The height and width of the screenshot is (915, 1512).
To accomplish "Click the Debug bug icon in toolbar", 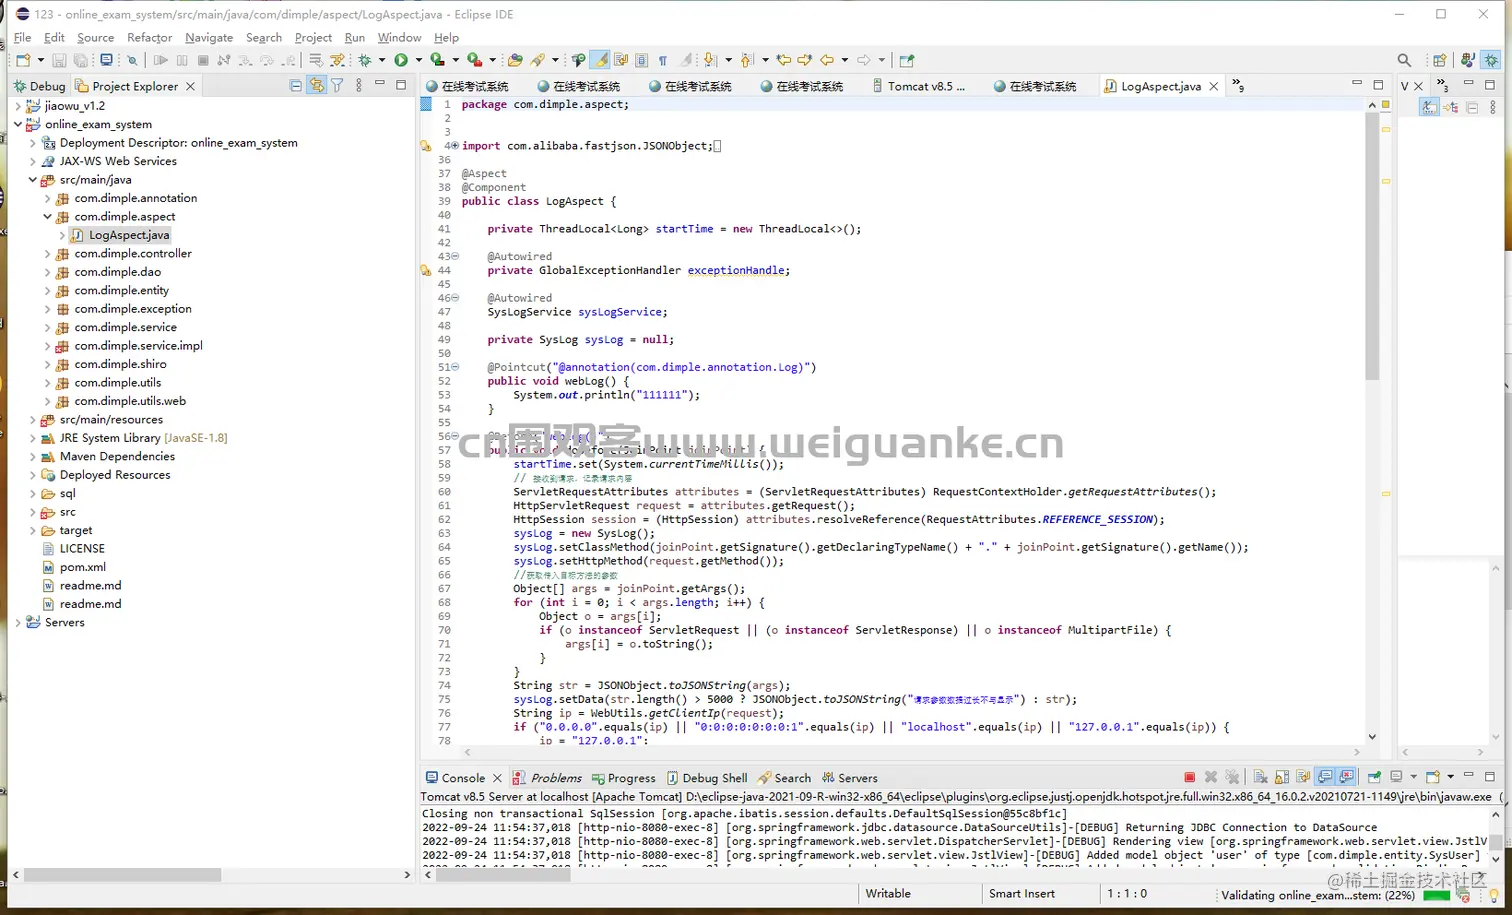I will (365, 60).
